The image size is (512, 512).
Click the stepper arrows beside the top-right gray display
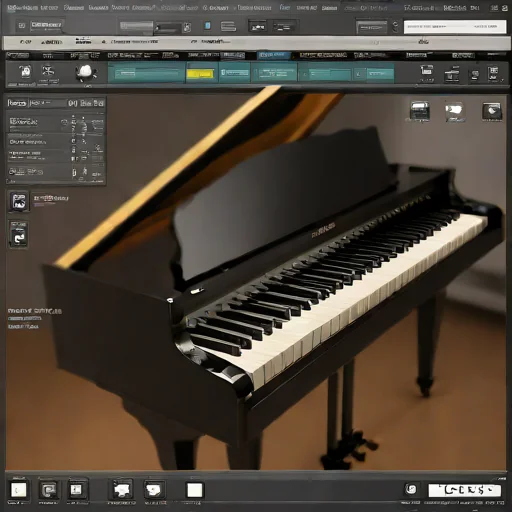(x=395, y=27)
